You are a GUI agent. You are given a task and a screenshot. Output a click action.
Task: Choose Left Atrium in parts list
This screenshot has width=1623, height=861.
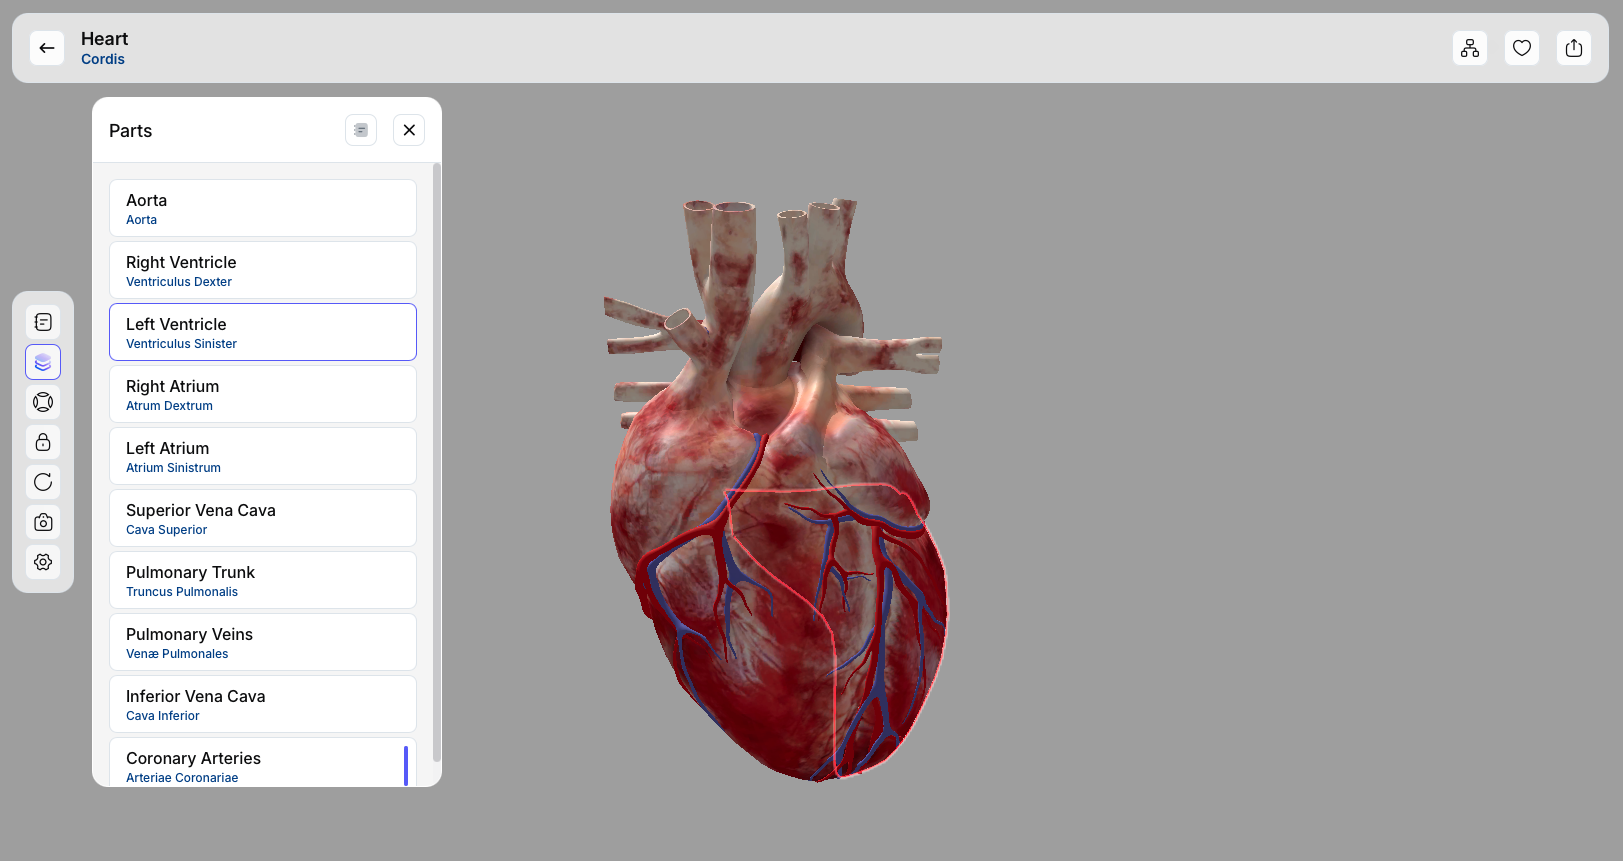pyautogui.click(x=263, y=456)
